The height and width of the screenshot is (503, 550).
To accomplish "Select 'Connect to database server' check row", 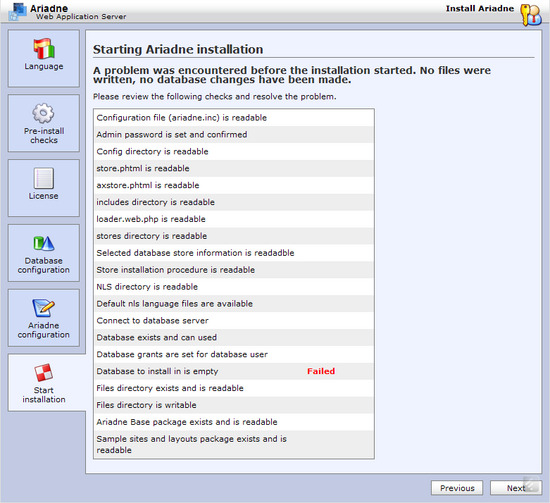I will point(234,321).
